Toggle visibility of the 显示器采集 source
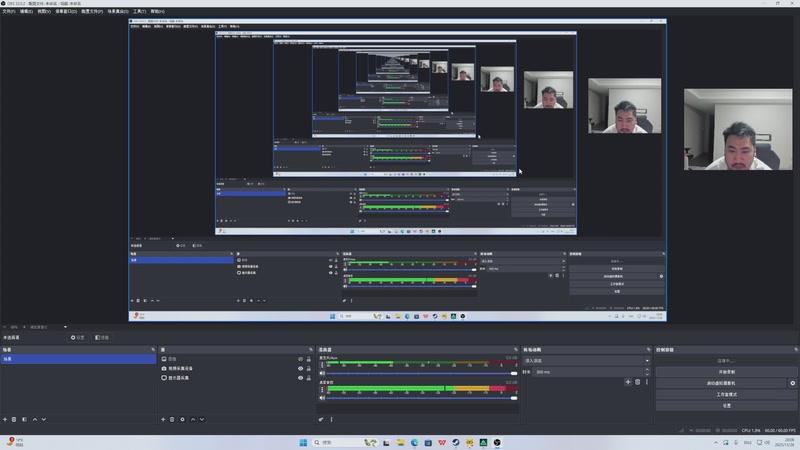 pyautogui.click(x=301, y=378)
